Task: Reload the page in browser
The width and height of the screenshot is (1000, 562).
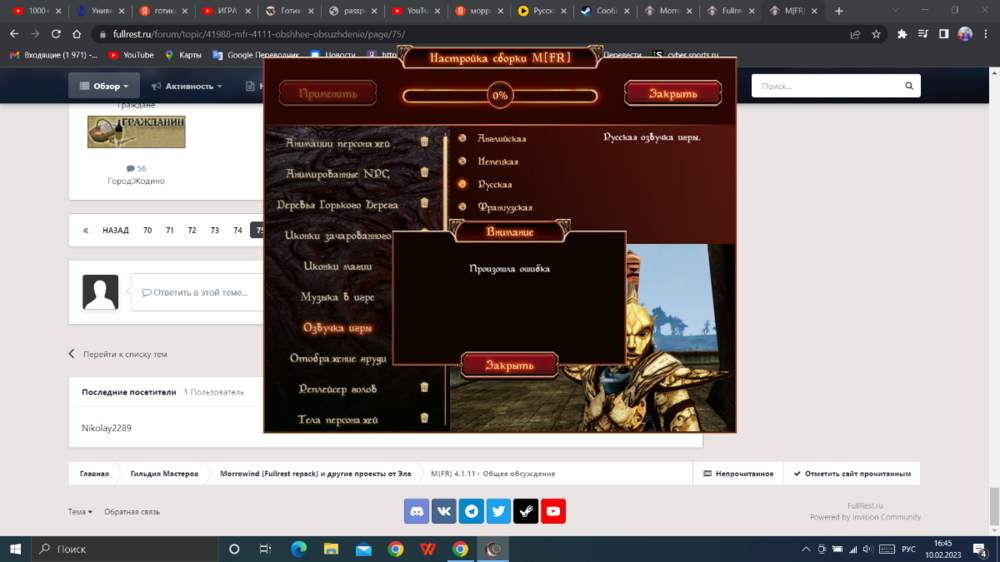Action: pyautogui.click(x=56, y=34)
